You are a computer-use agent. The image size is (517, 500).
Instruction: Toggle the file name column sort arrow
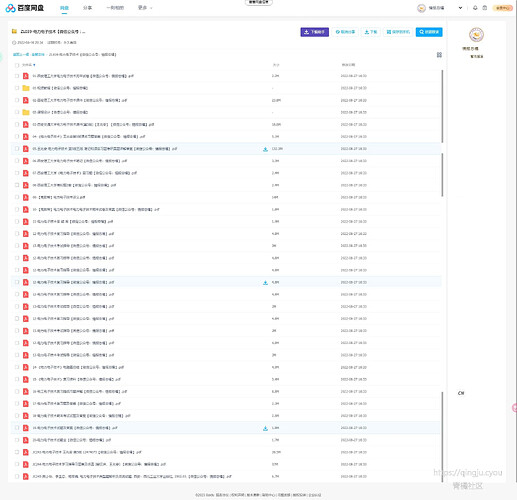[x=34, y=65]
